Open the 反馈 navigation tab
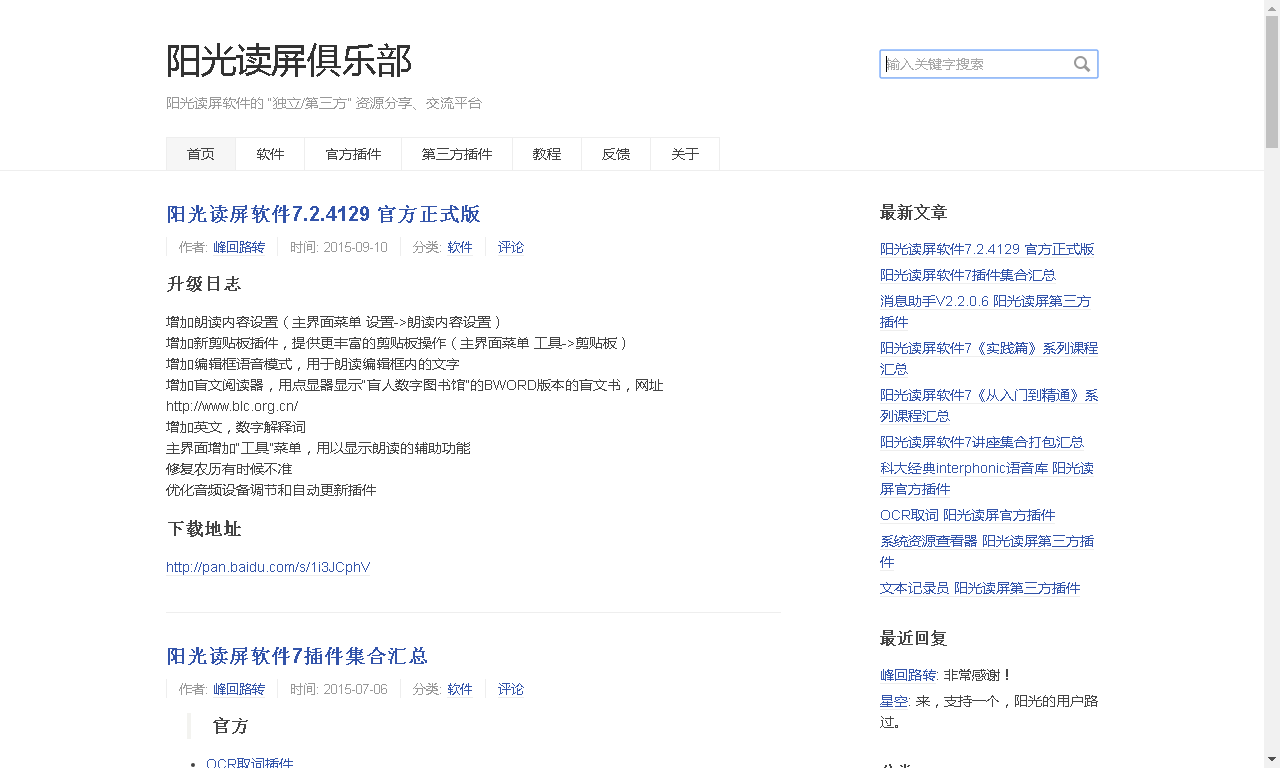Screen dimensions: 1280x768 (x=616, y=154)
